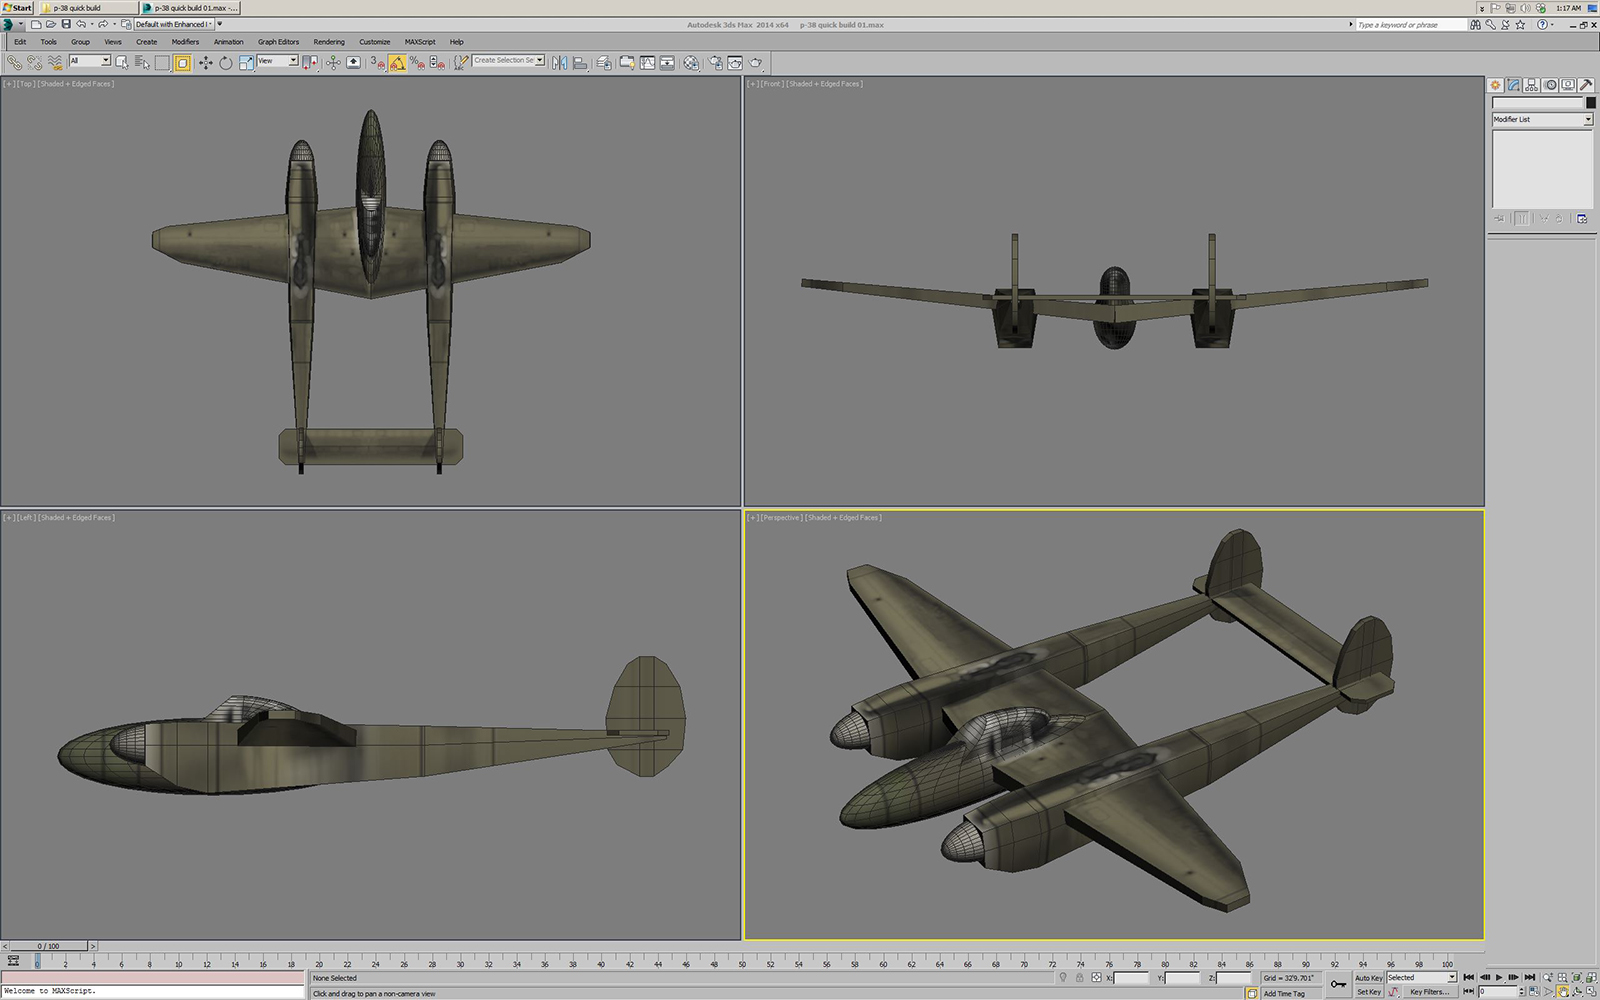This screenshot has width=1600, height=1000.
Task: Click the current frame number field
Action: pos(1497,990)
